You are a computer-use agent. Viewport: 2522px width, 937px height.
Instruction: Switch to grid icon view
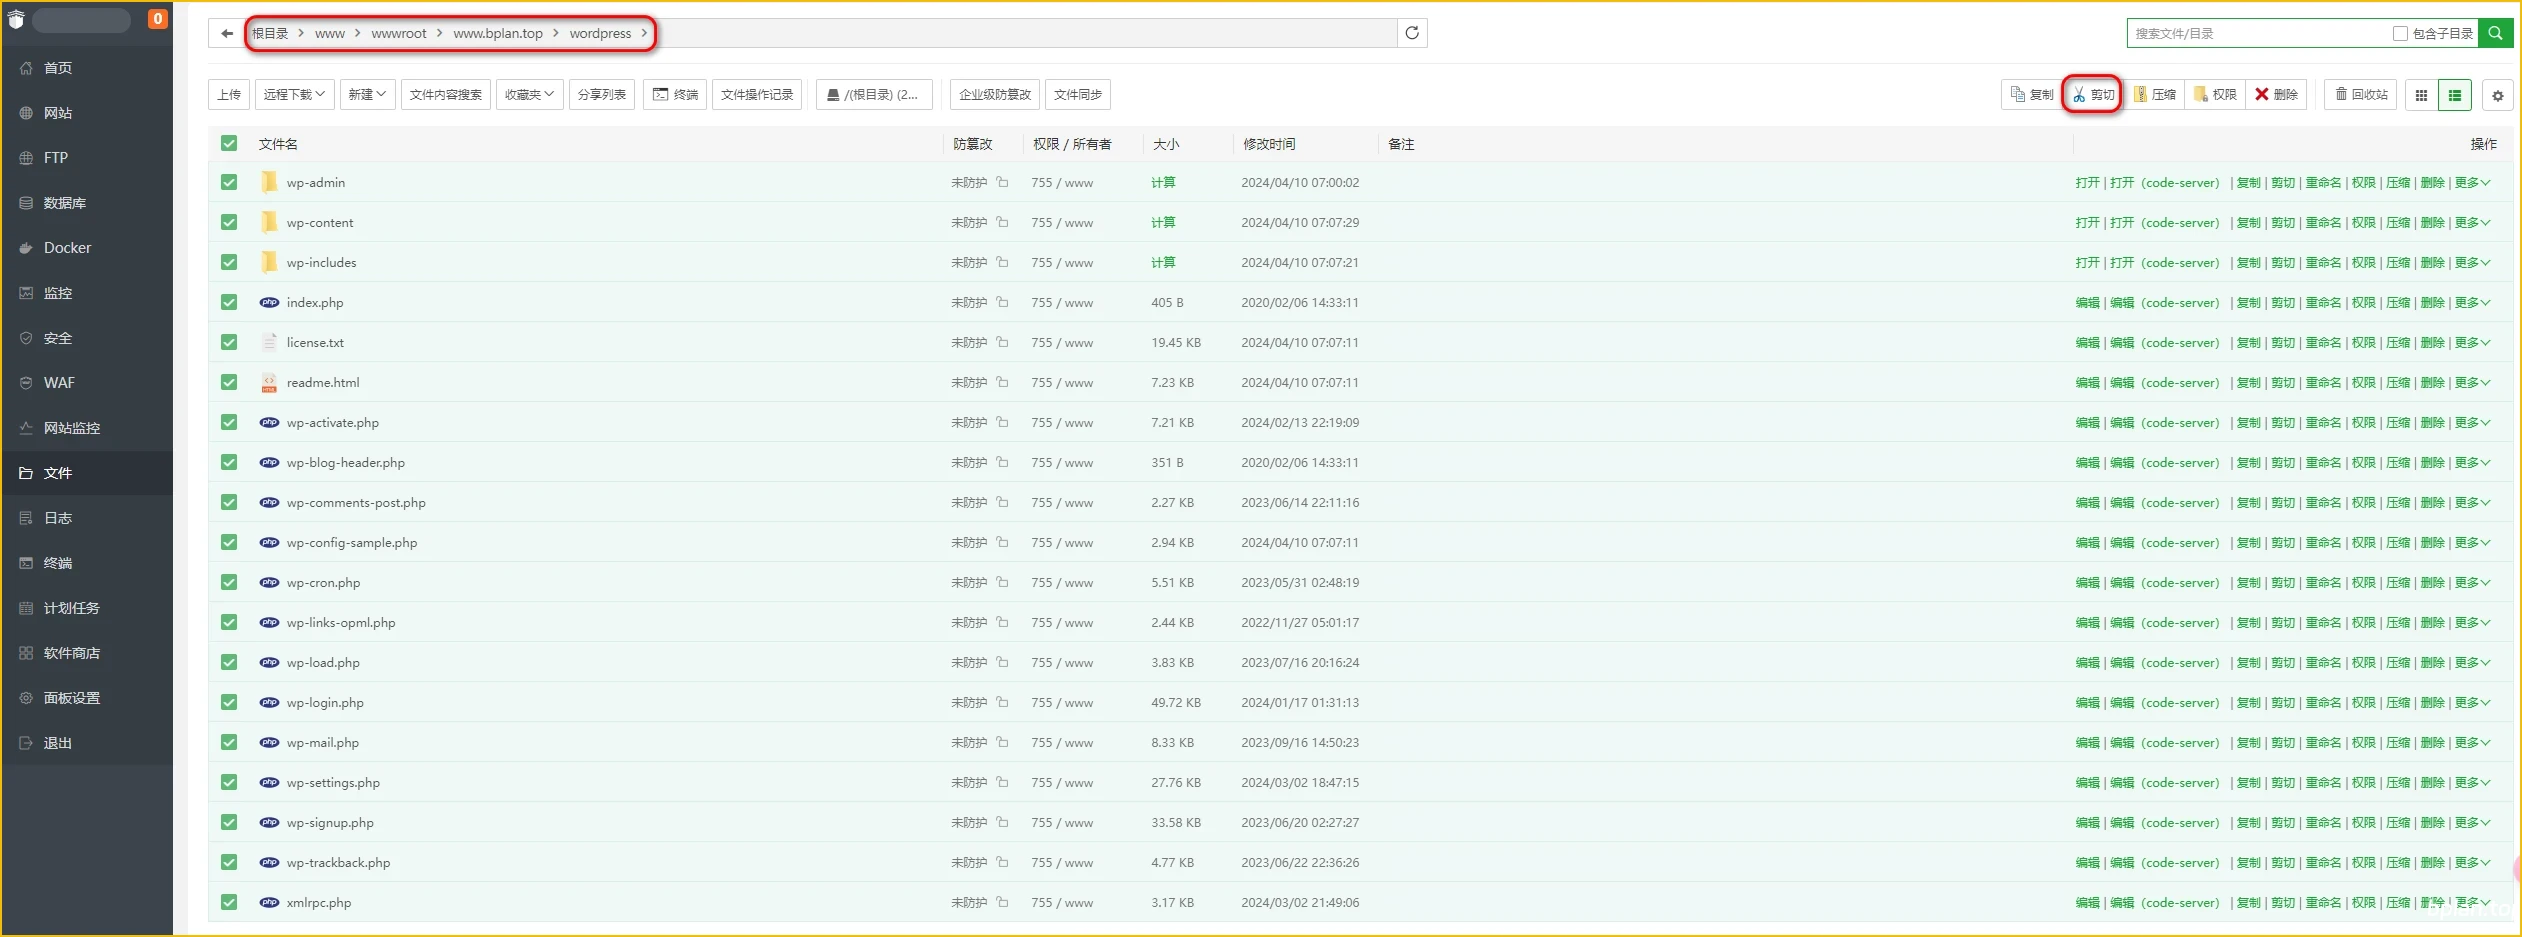tap(2421, 95)
